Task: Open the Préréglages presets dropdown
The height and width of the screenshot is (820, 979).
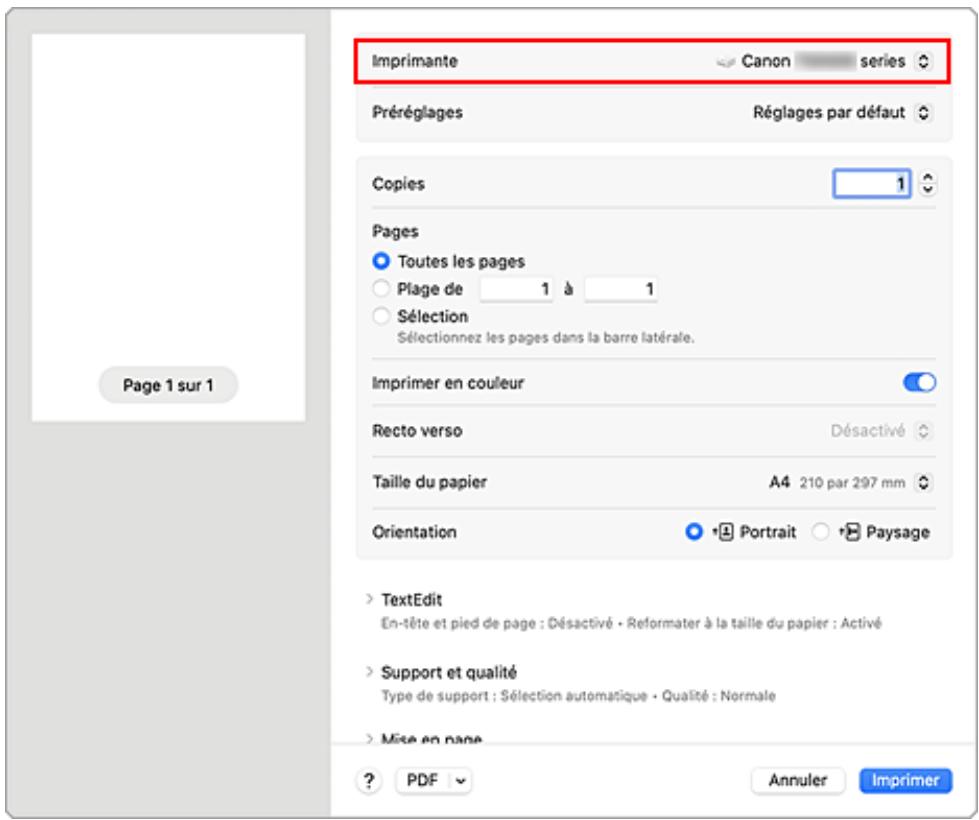Action: tap(921, 113)
